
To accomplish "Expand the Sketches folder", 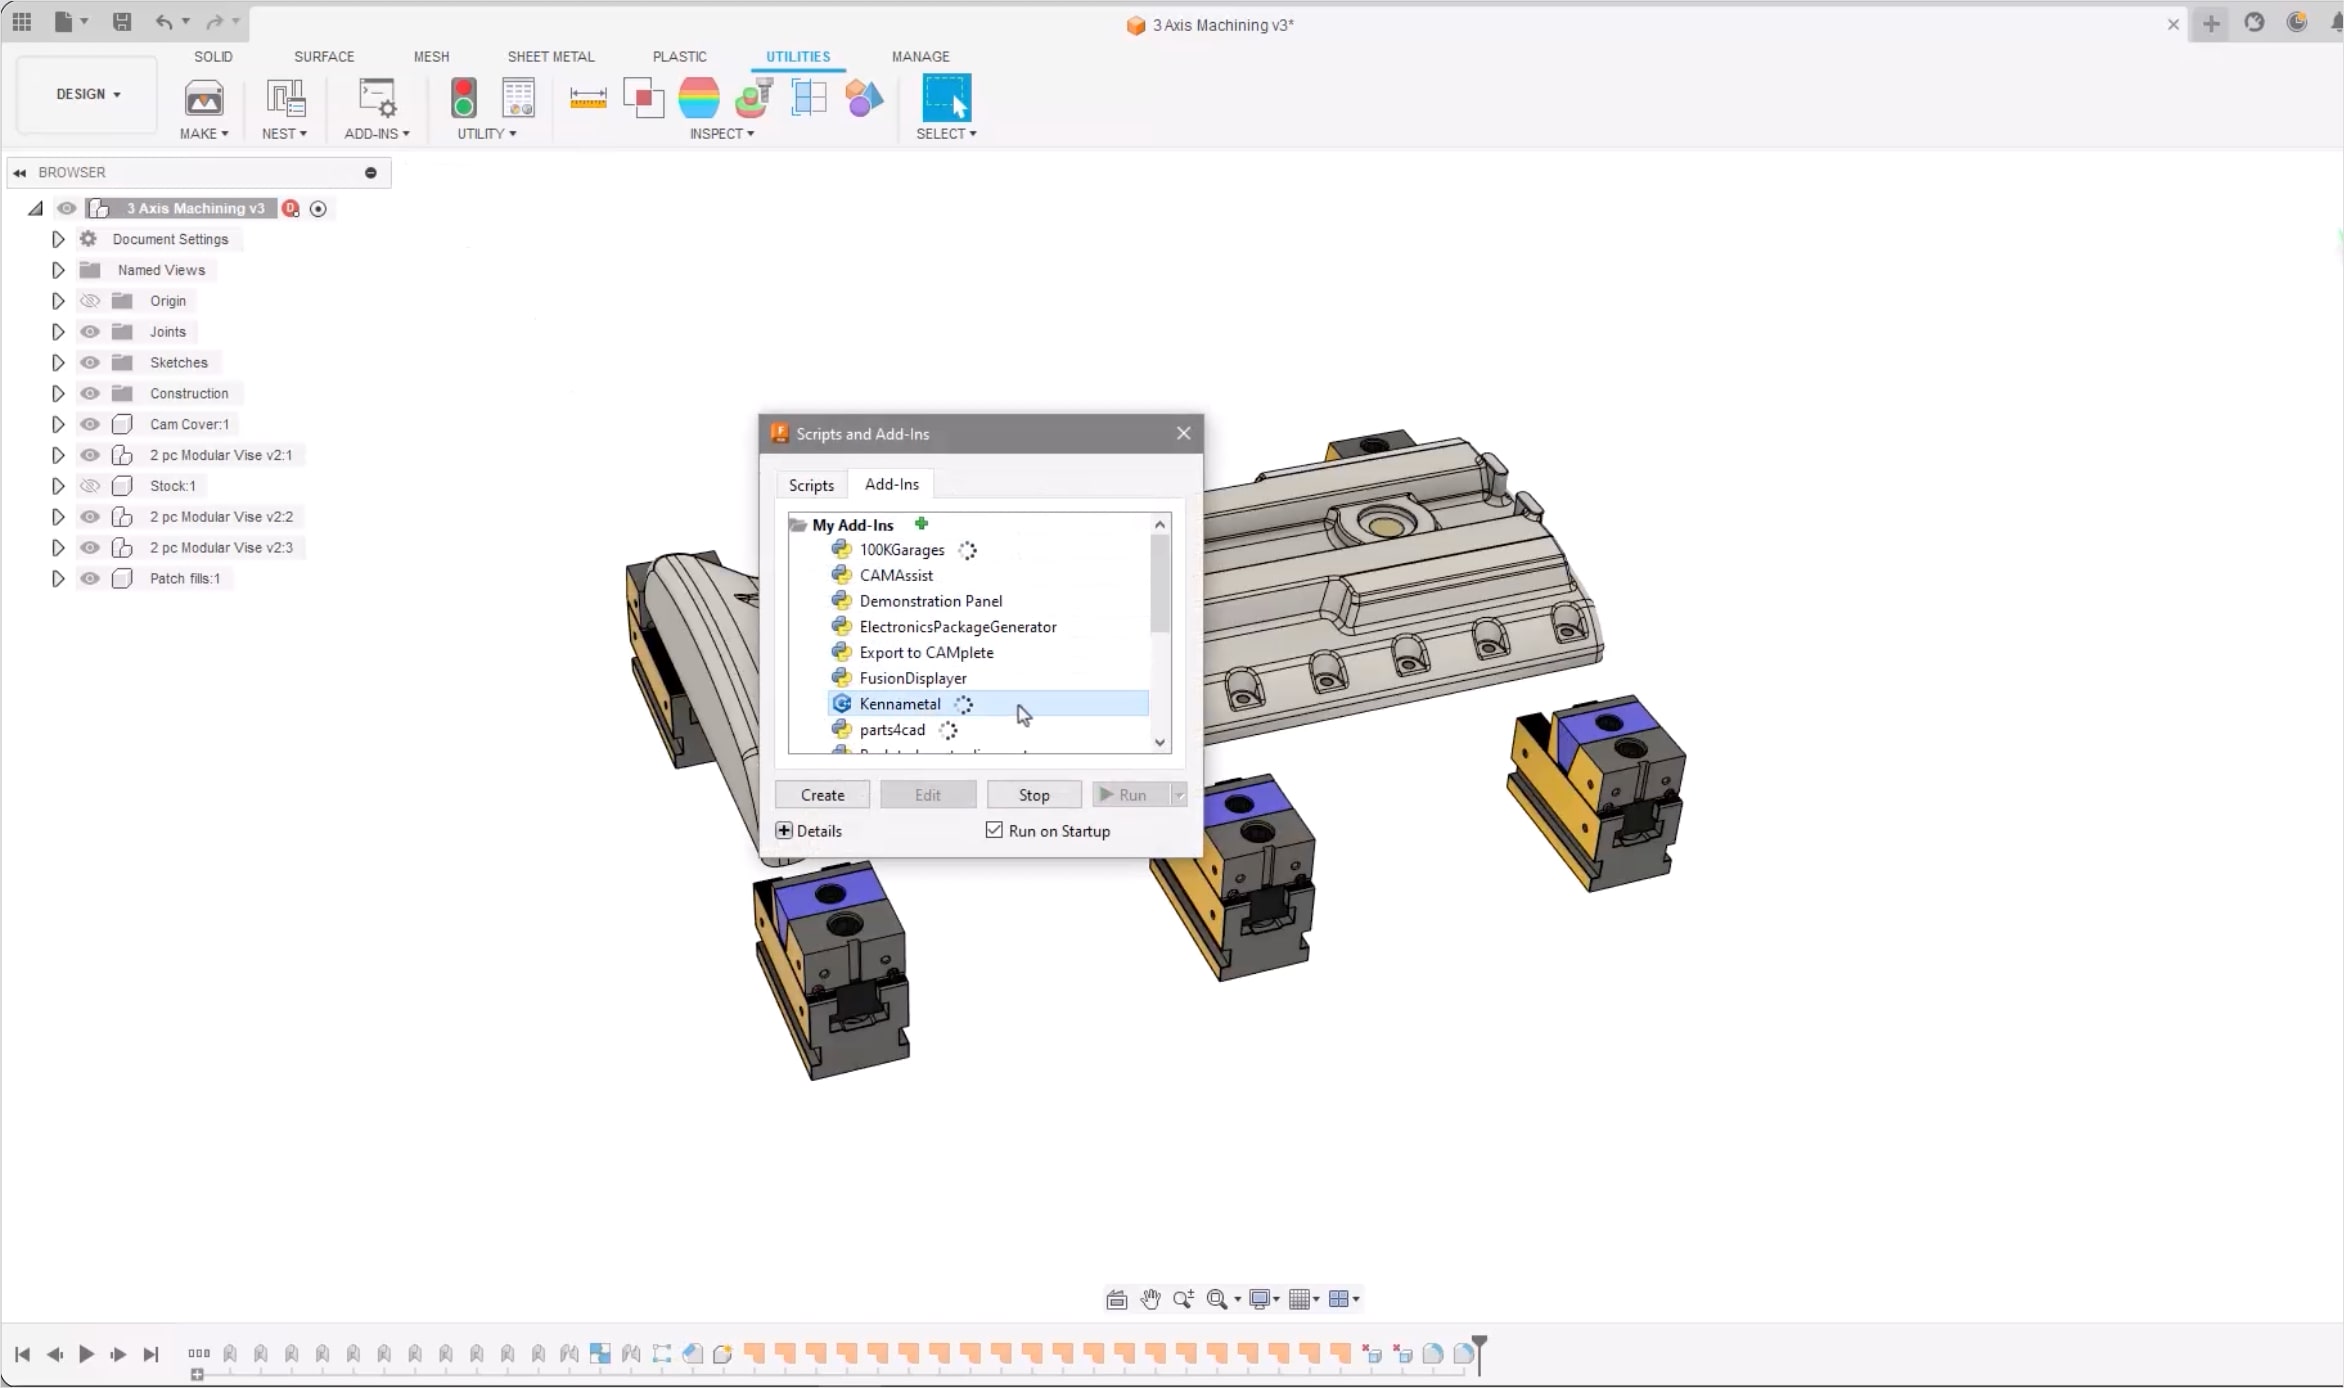I will click(x=57, y=362).
